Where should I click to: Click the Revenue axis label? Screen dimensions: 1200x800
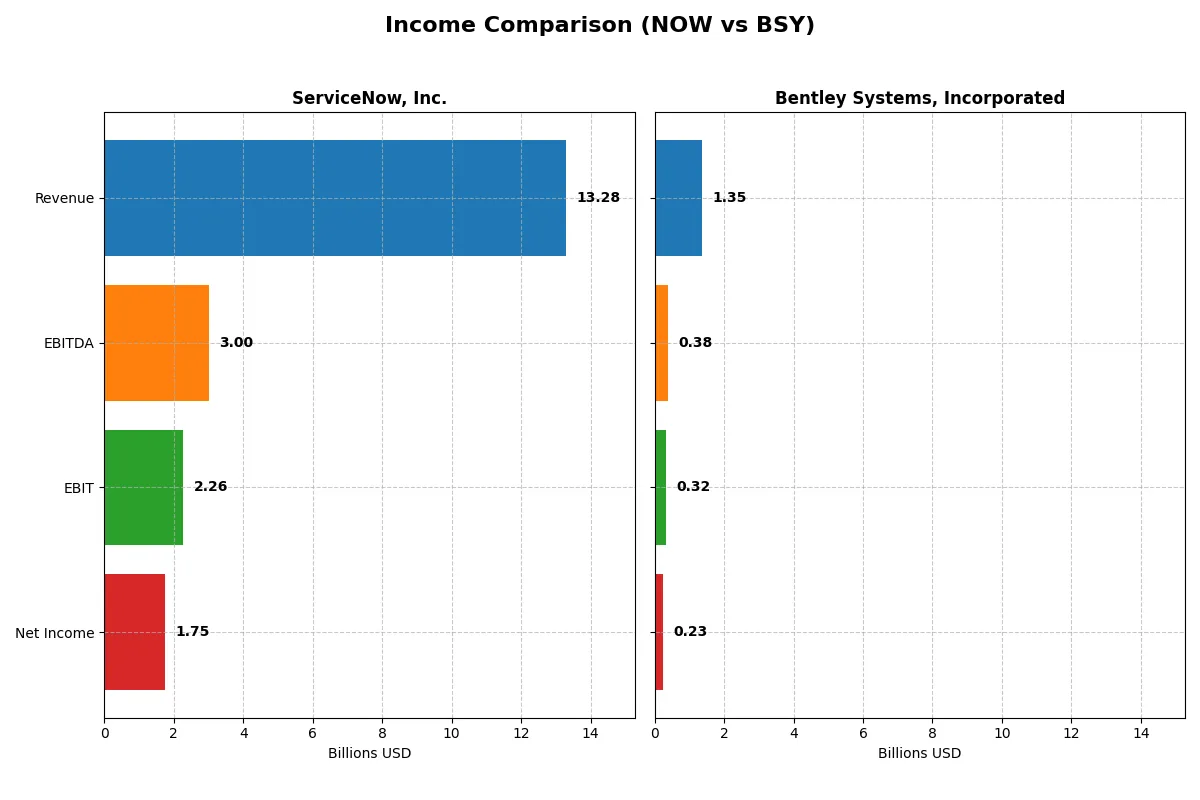coord(64,198)
